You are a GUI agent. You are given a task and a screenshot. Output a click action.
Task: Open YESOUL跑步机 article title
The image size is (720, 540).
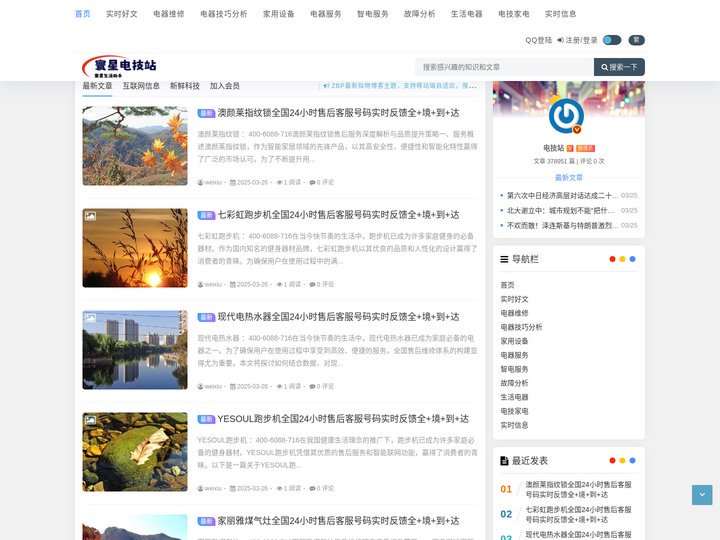pyautogui.click(x=343, y=419)
